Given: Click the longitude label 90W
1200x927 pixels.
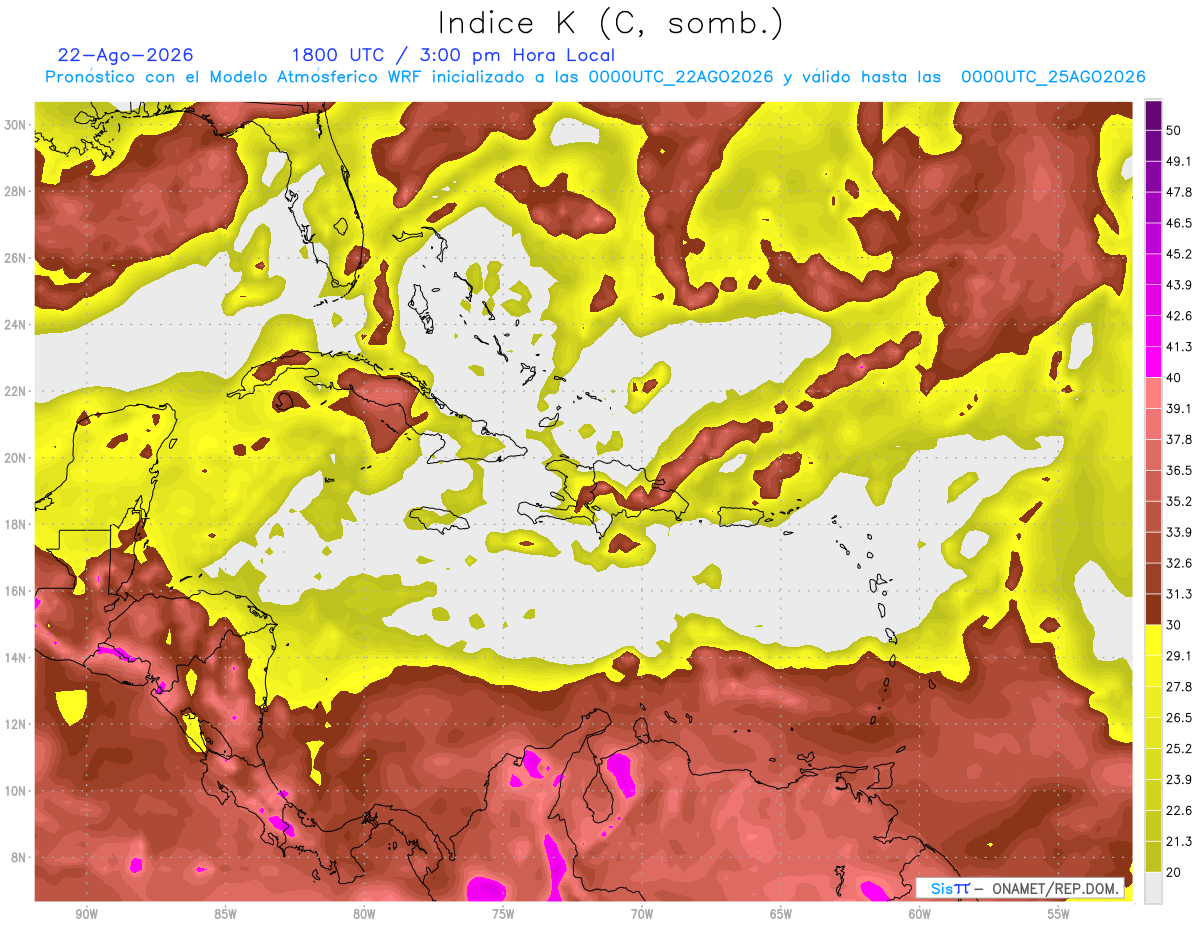Looking at the screenshot, I should tap(86, 915).
